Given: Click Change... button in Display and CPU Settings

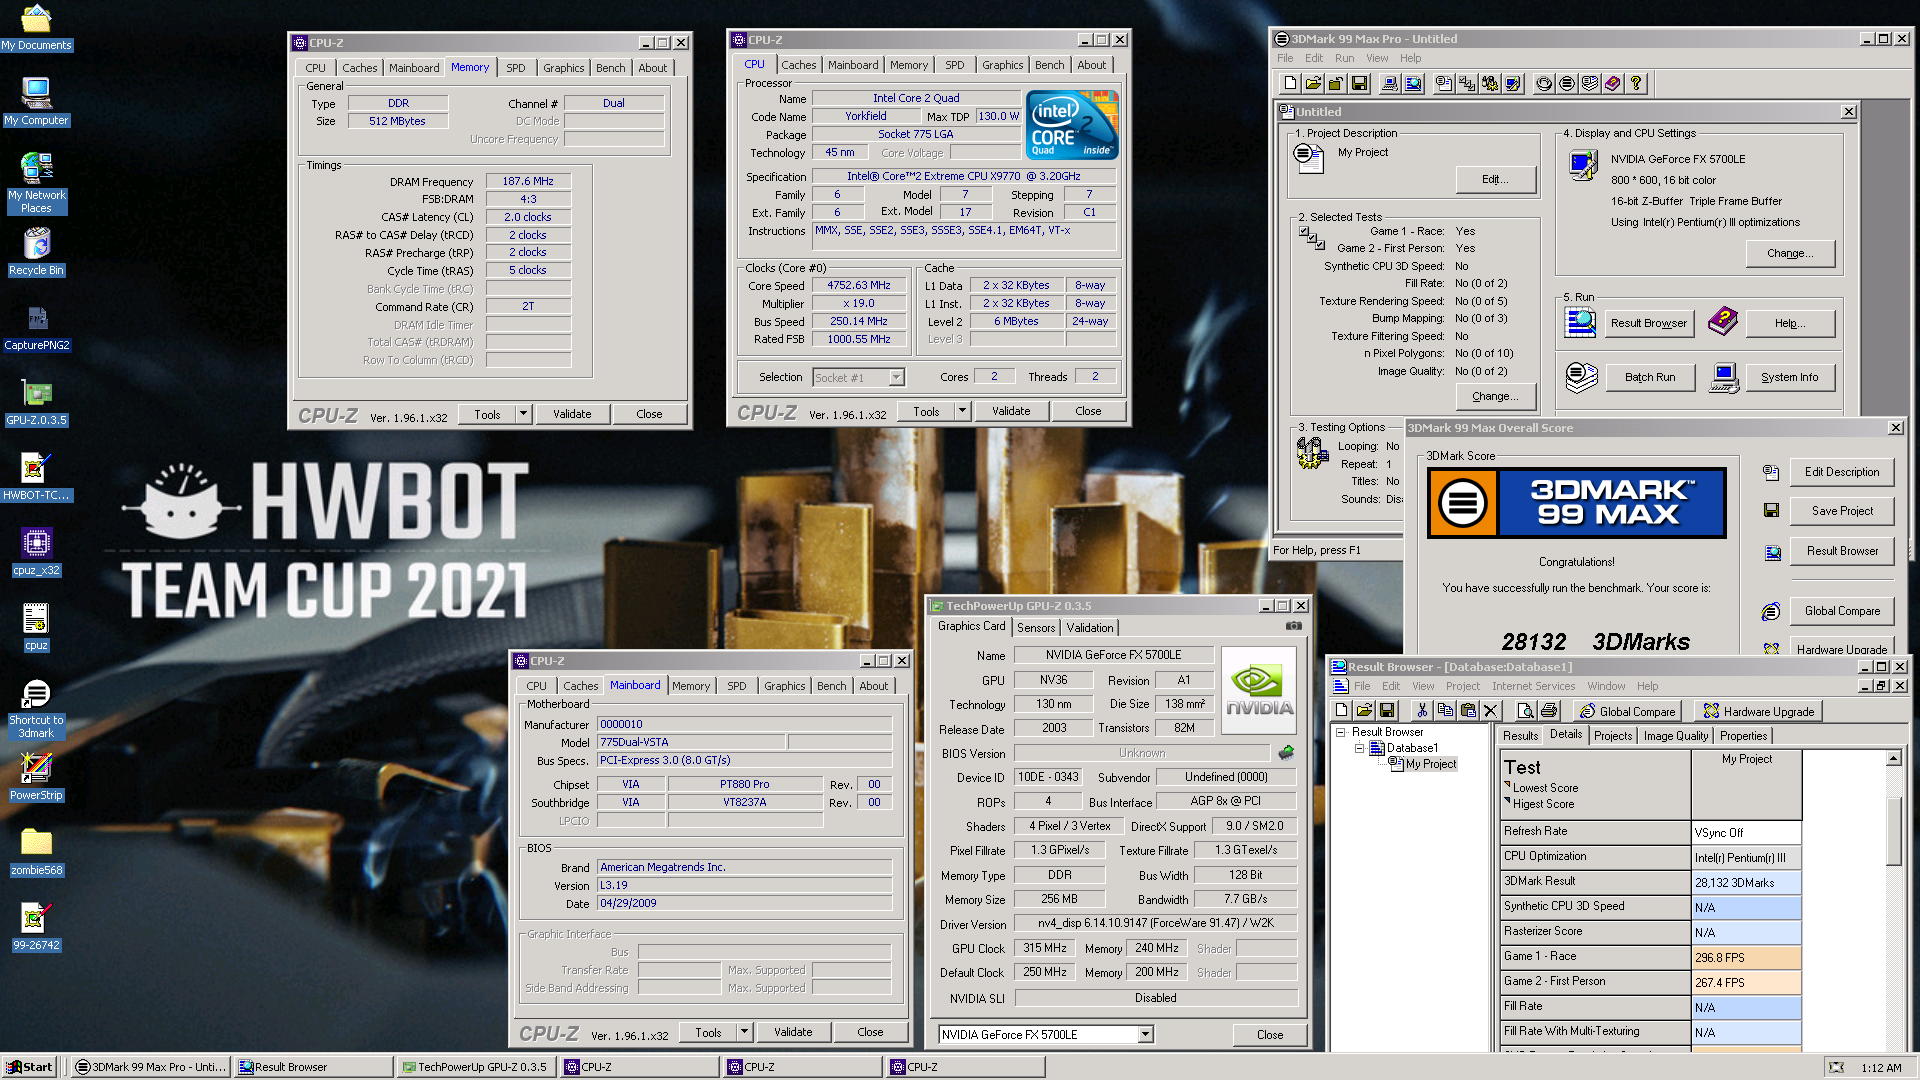Looking at the screenshot, I should [x=1789, y=253].
